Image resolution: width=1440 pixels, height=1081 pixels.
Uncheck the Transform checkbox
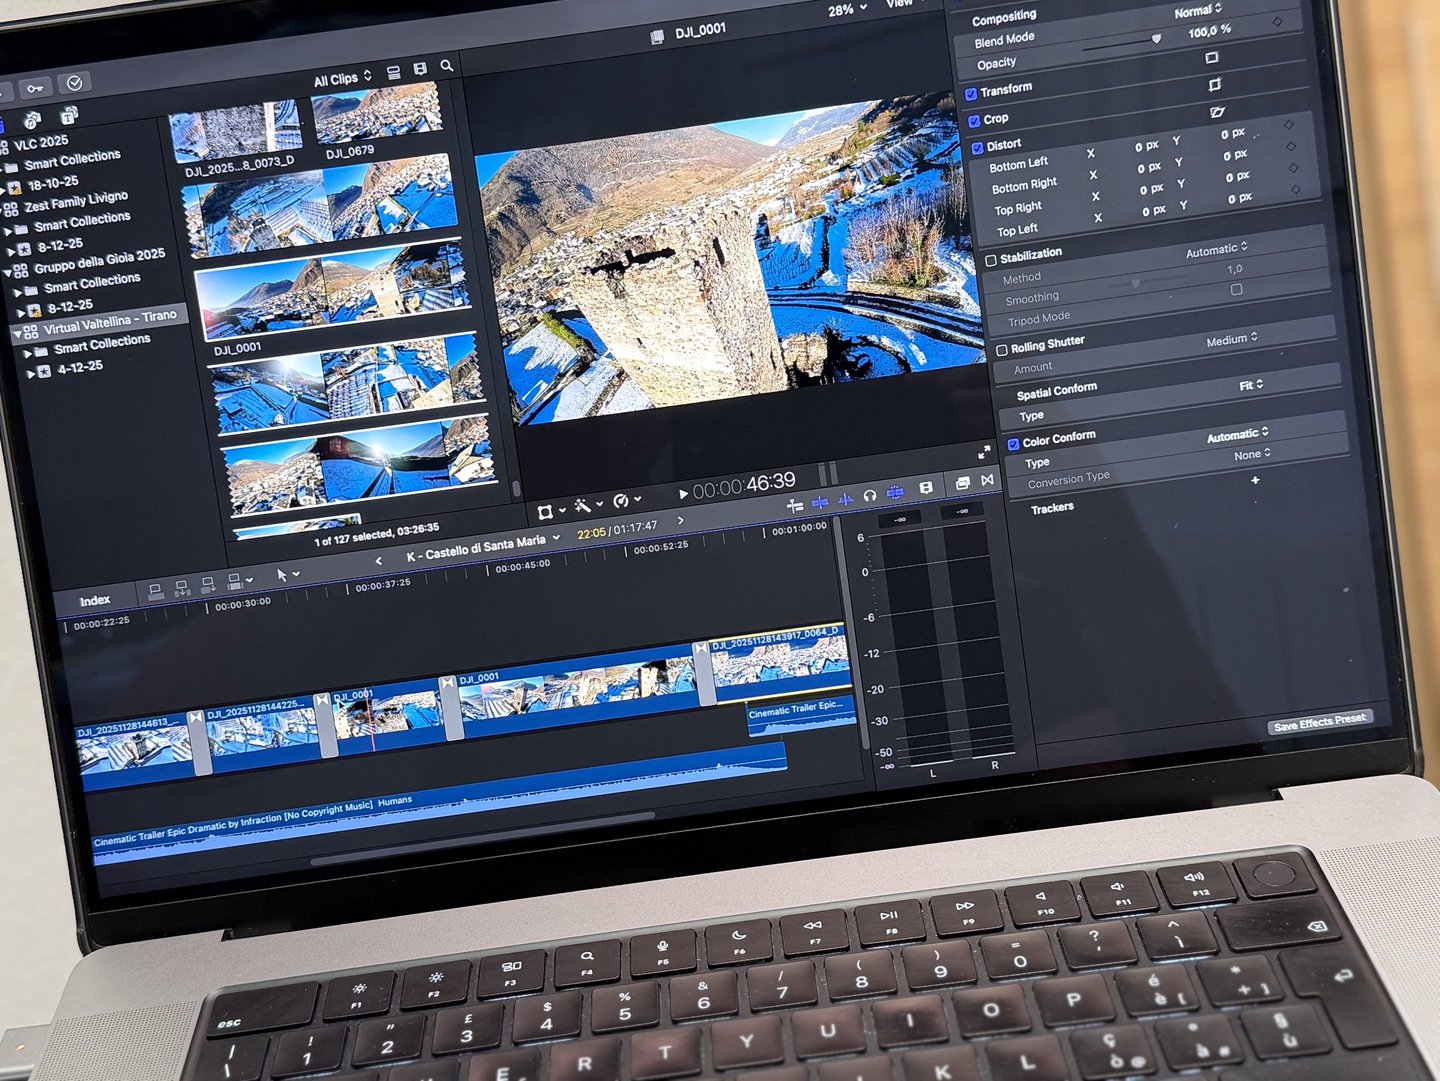(x=971, y=94)
